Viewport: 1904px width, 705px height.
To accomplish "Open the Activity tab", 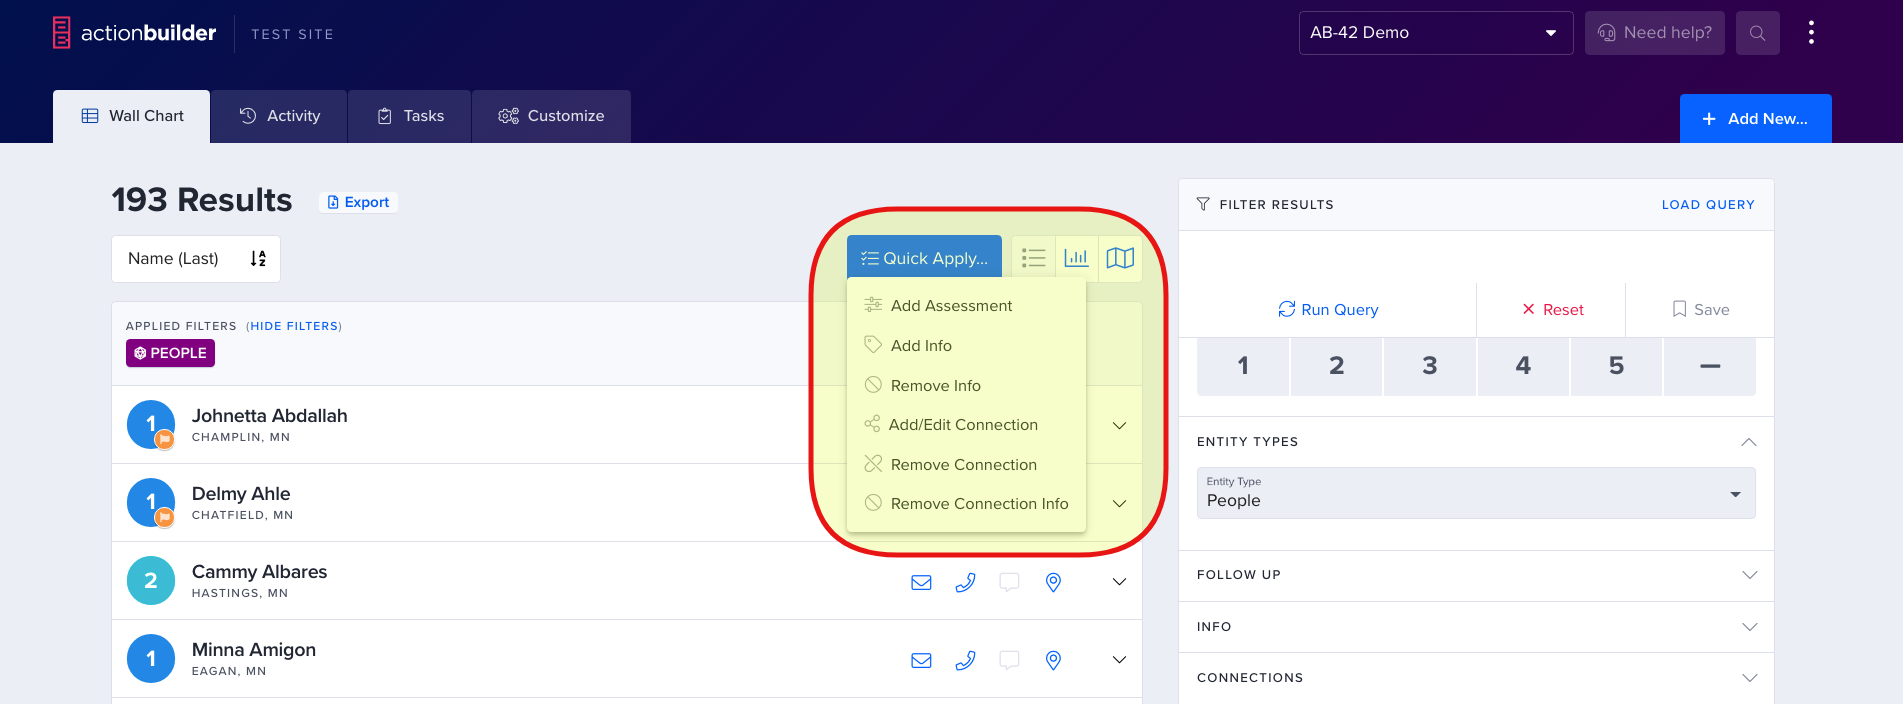I will click(280, 116).
